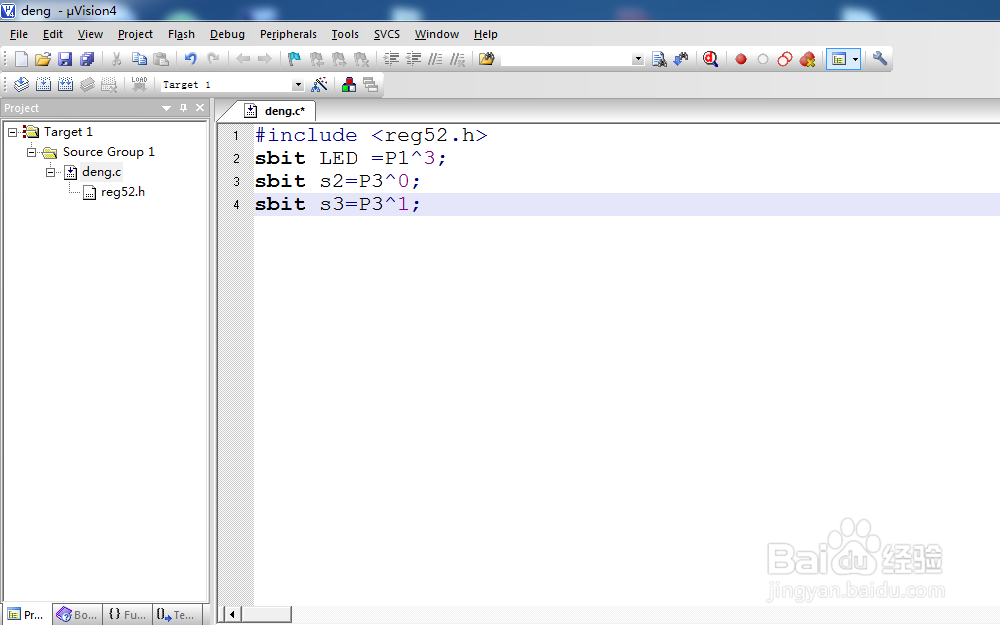
Task: Open the Project menu
Action: 135,34
